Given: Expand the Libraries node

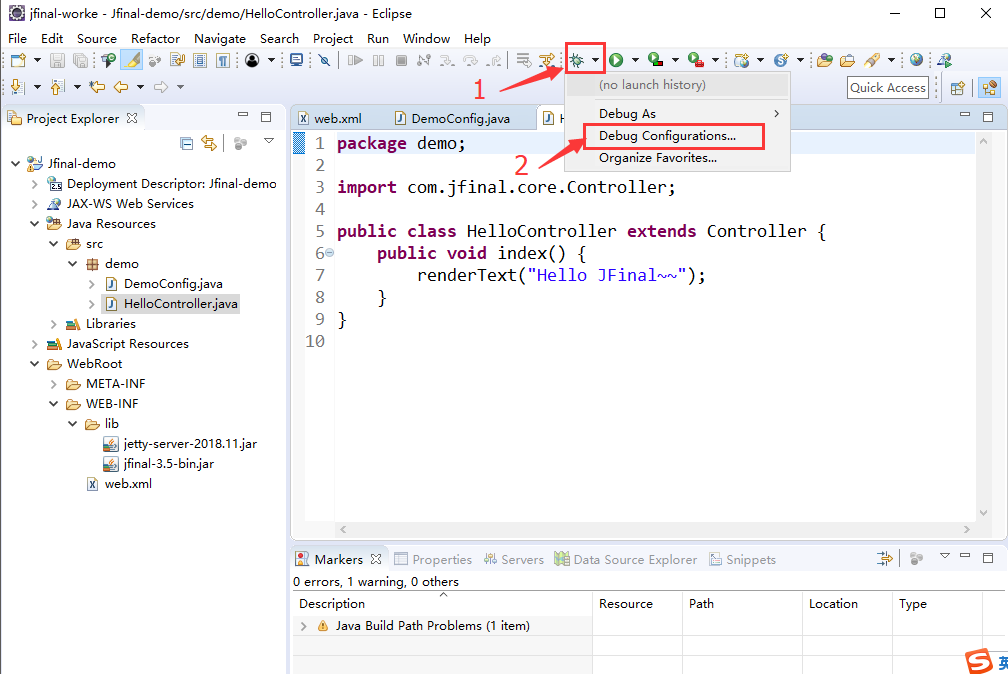Looking at the screenshot, I should [x=54, y=324].
